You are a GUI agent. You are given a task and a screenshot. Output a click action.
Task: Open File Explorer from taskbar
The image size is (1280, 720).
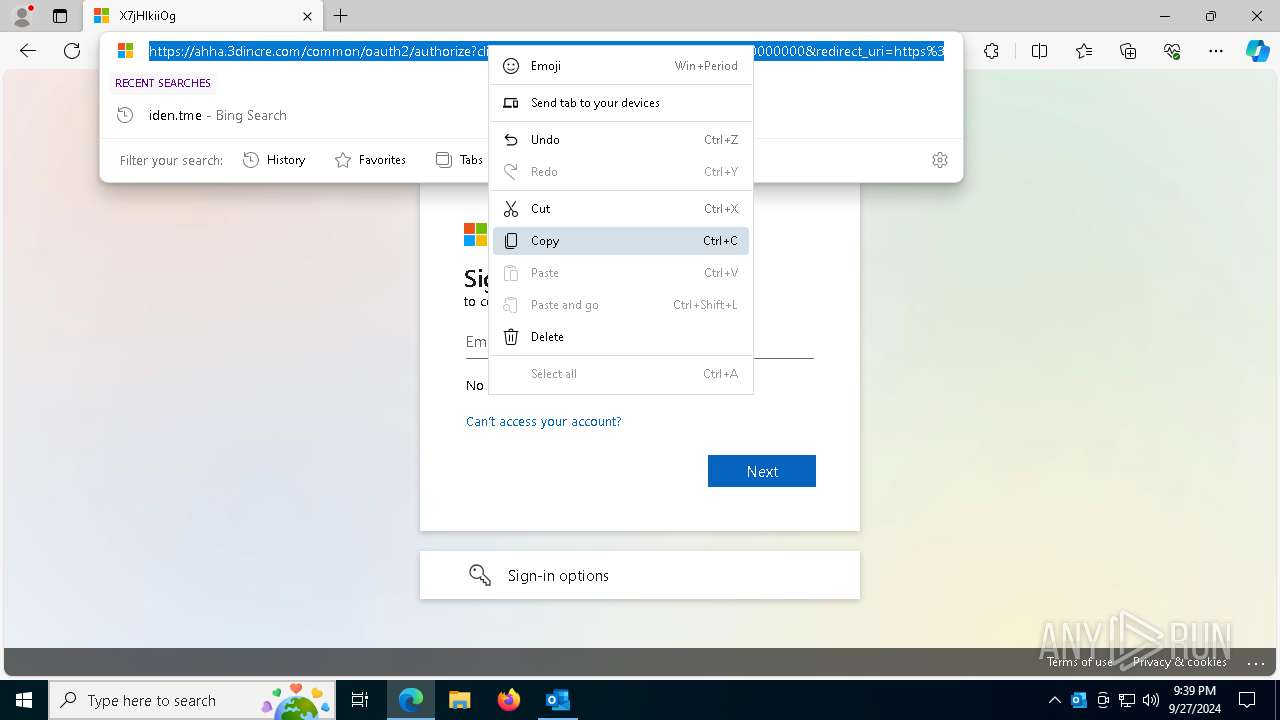pos(459,700)
